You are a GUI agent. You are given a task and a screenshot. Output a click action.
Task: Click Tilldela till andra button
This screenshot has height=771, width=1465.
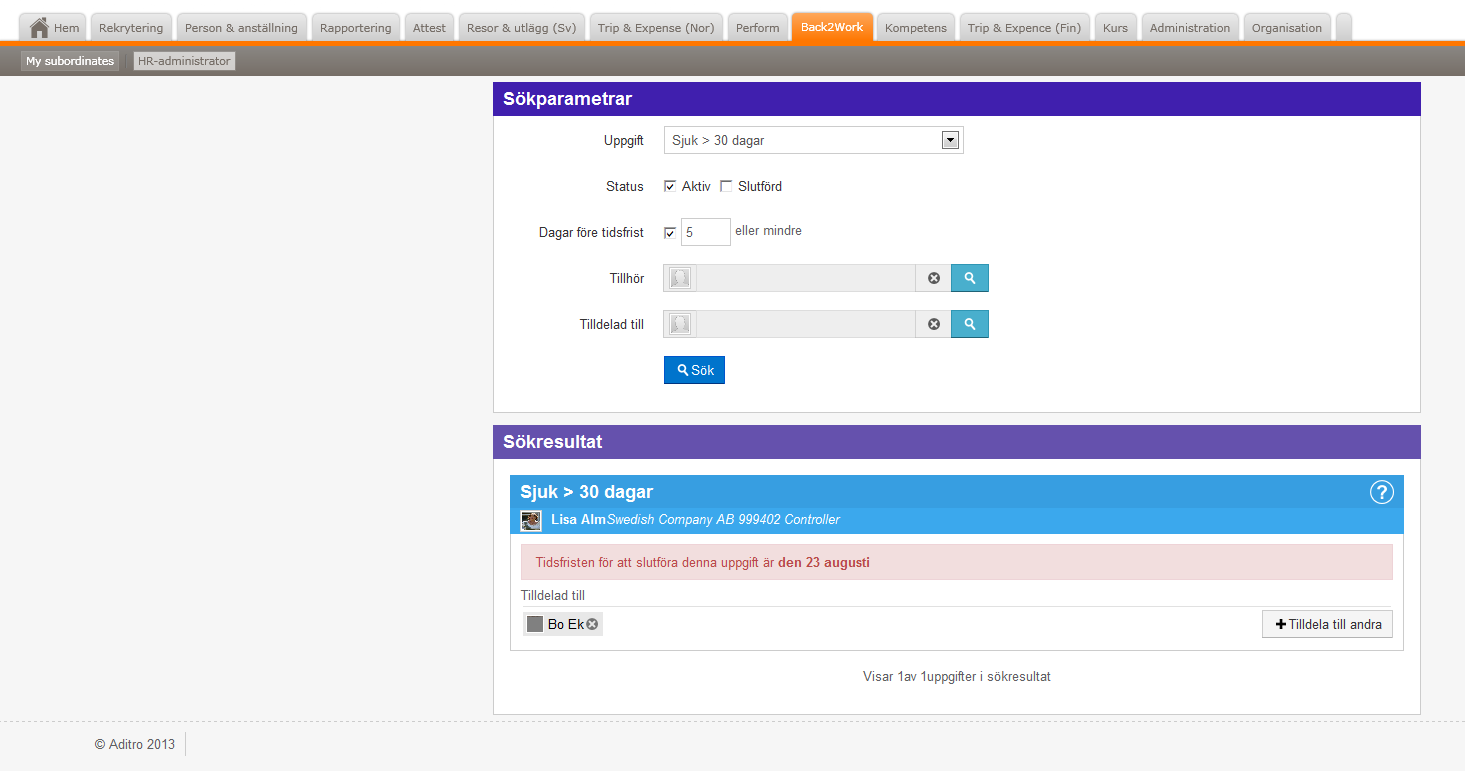pos(1328,624)
